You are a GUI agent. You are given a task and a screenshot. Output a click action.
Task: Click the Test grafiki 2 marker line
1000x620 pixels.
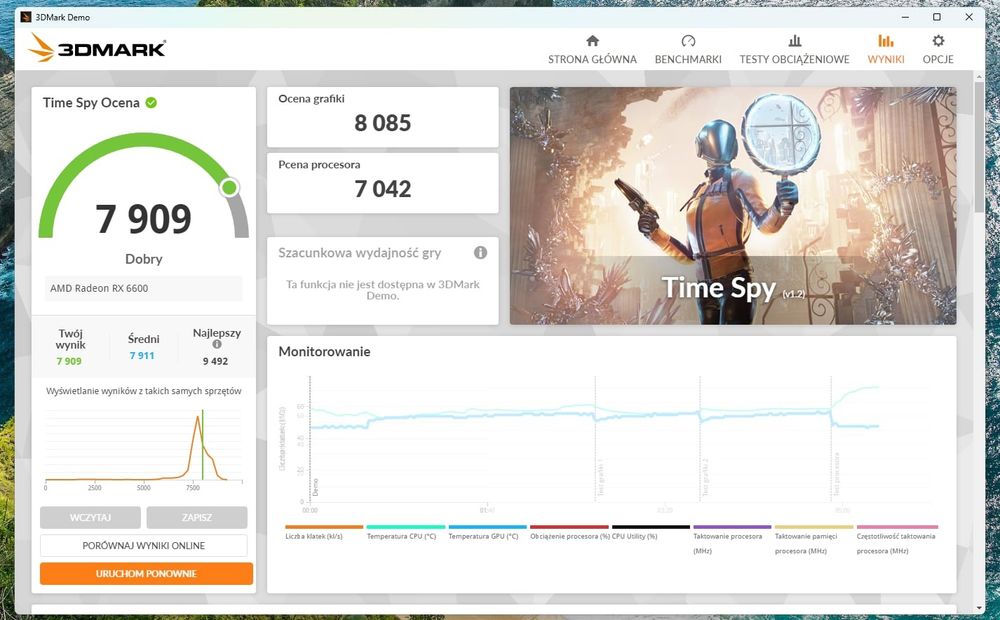pyautogui.click(x=700, y=439)
